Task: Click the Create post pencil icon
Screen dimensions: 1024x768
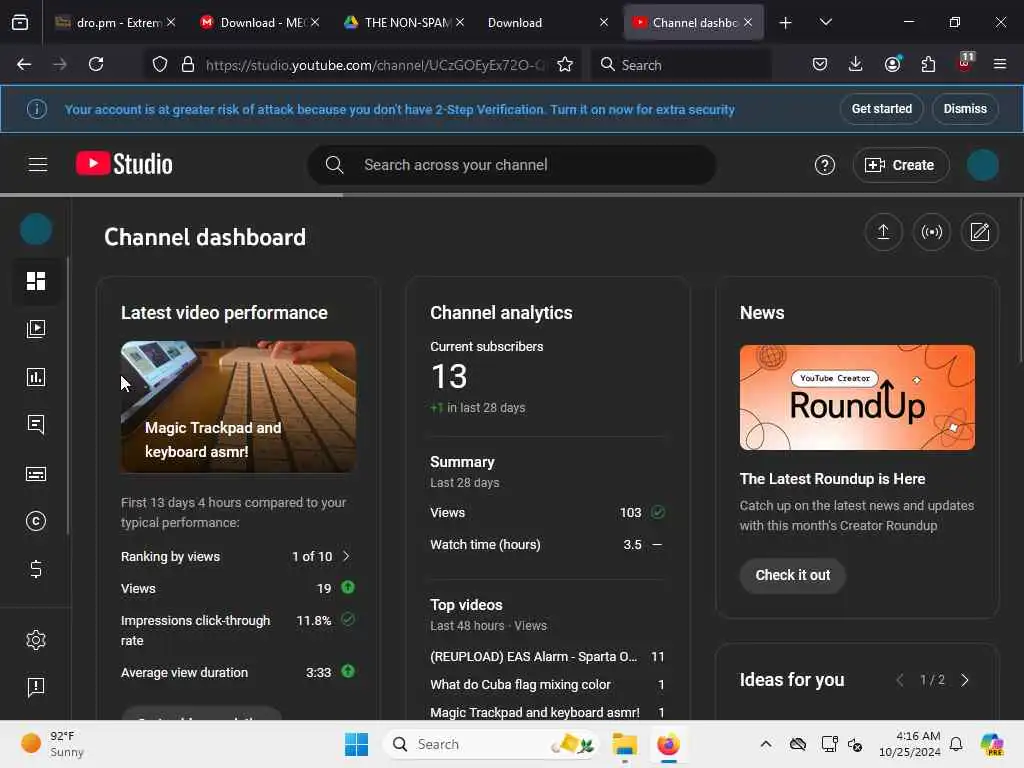Action: (x=980, y=232)
